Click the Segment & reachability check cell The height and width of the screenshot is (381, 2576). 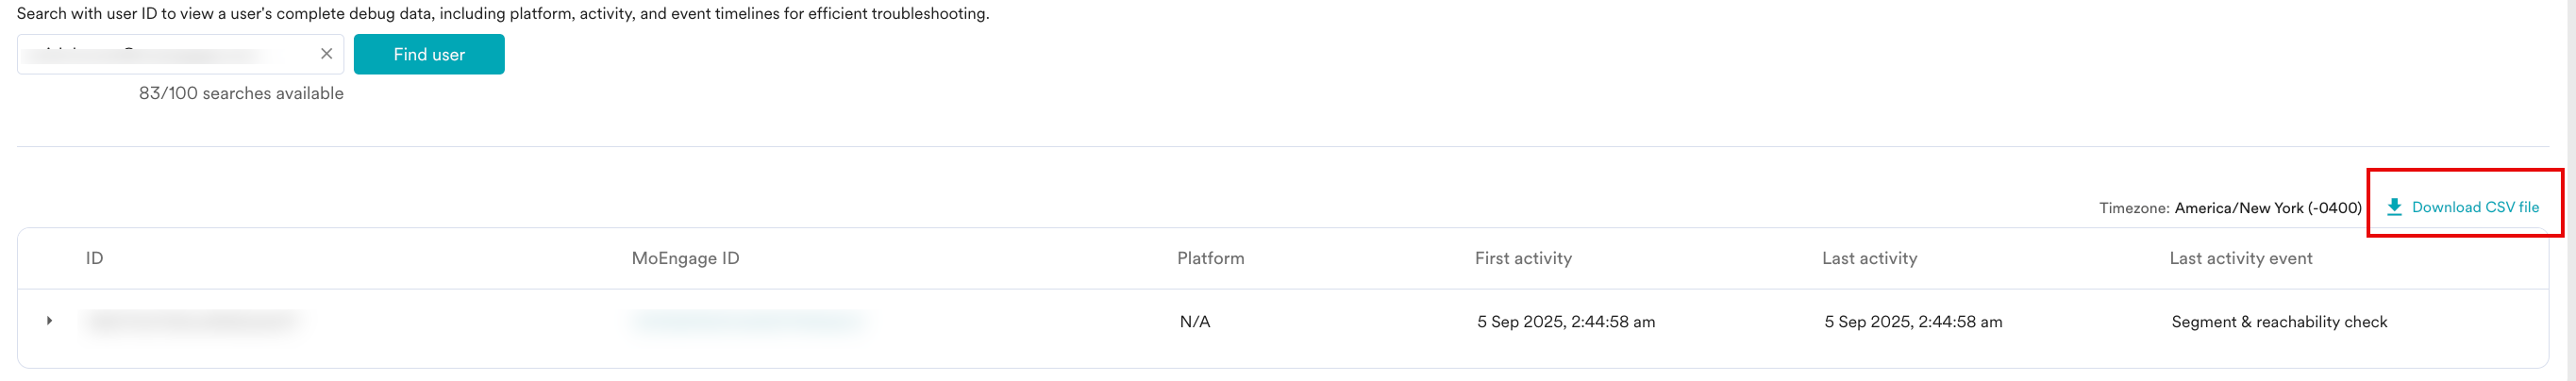(x=2279, y=322)
